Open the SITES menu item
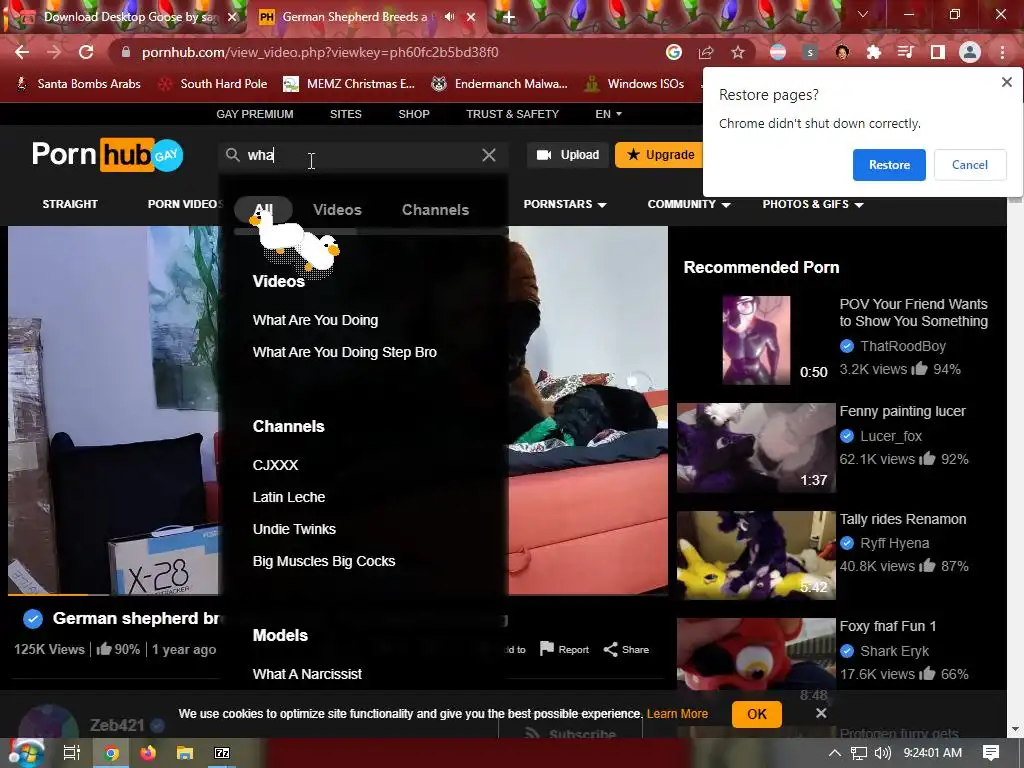The image size is (1024, 768). coord(345,114)
